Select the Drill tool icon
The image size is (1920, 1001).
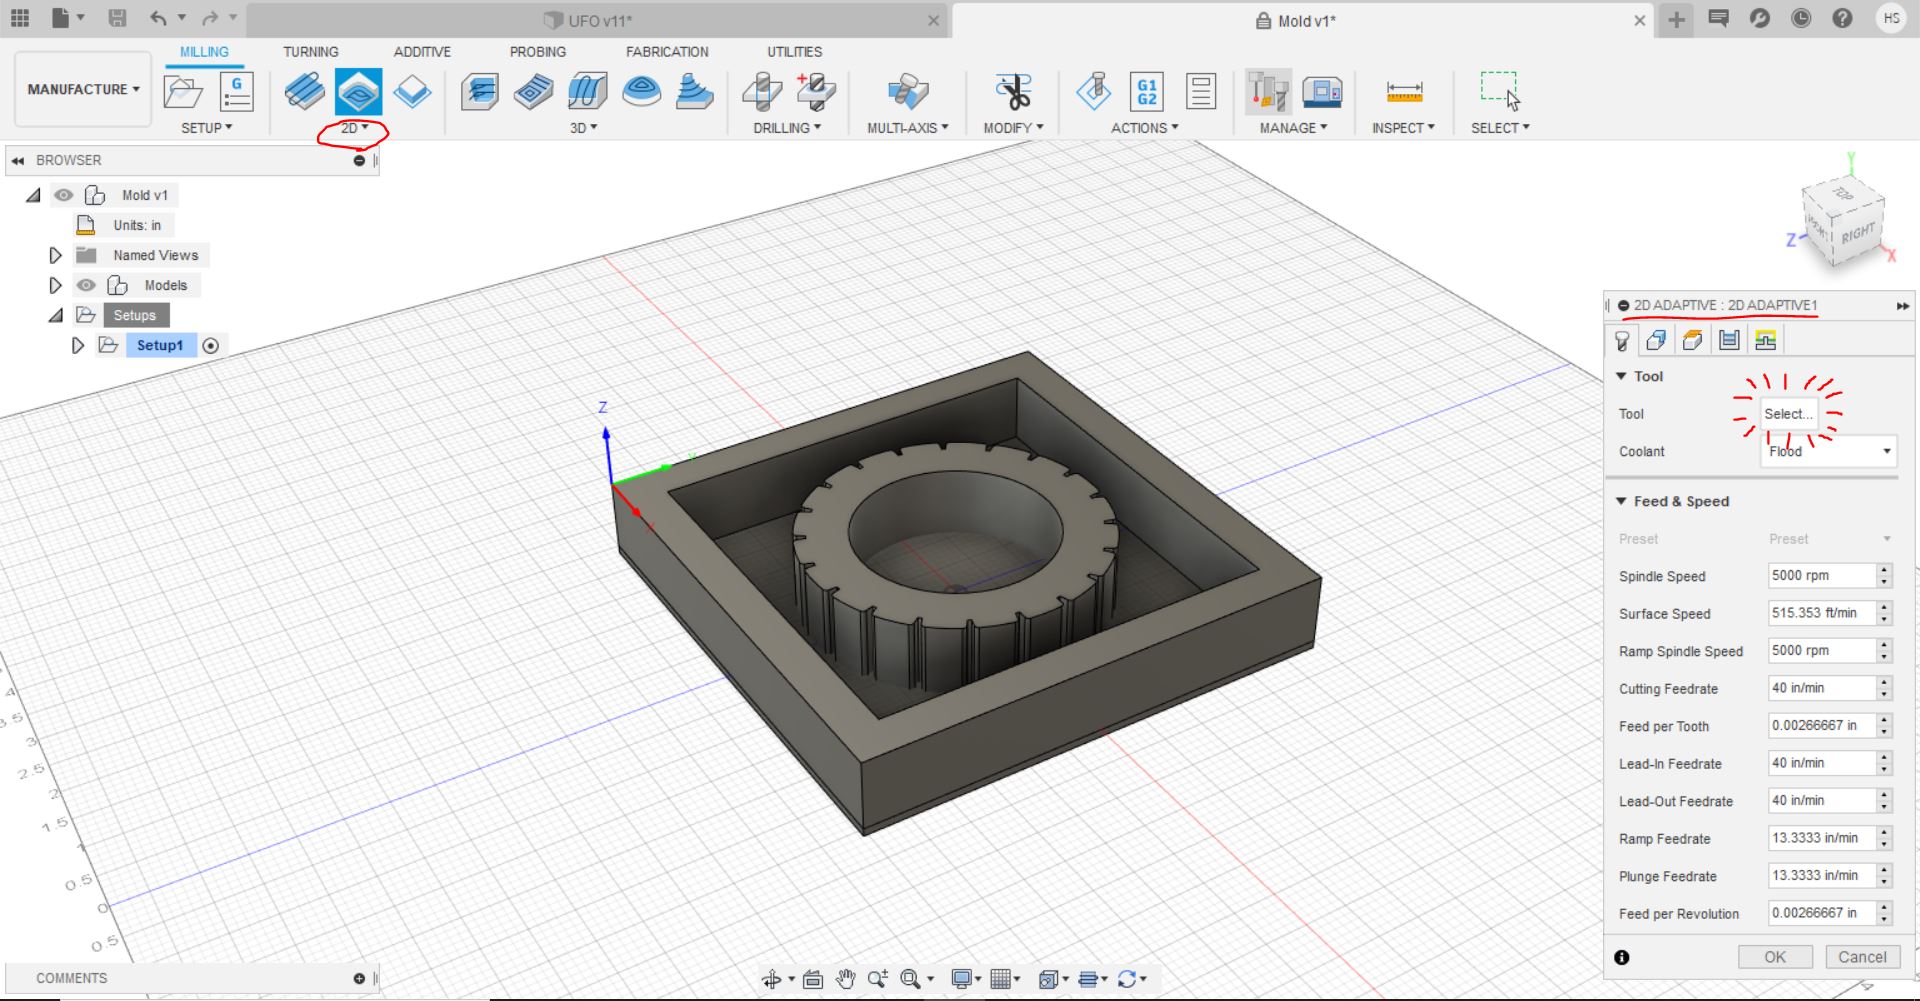(762, 92)
